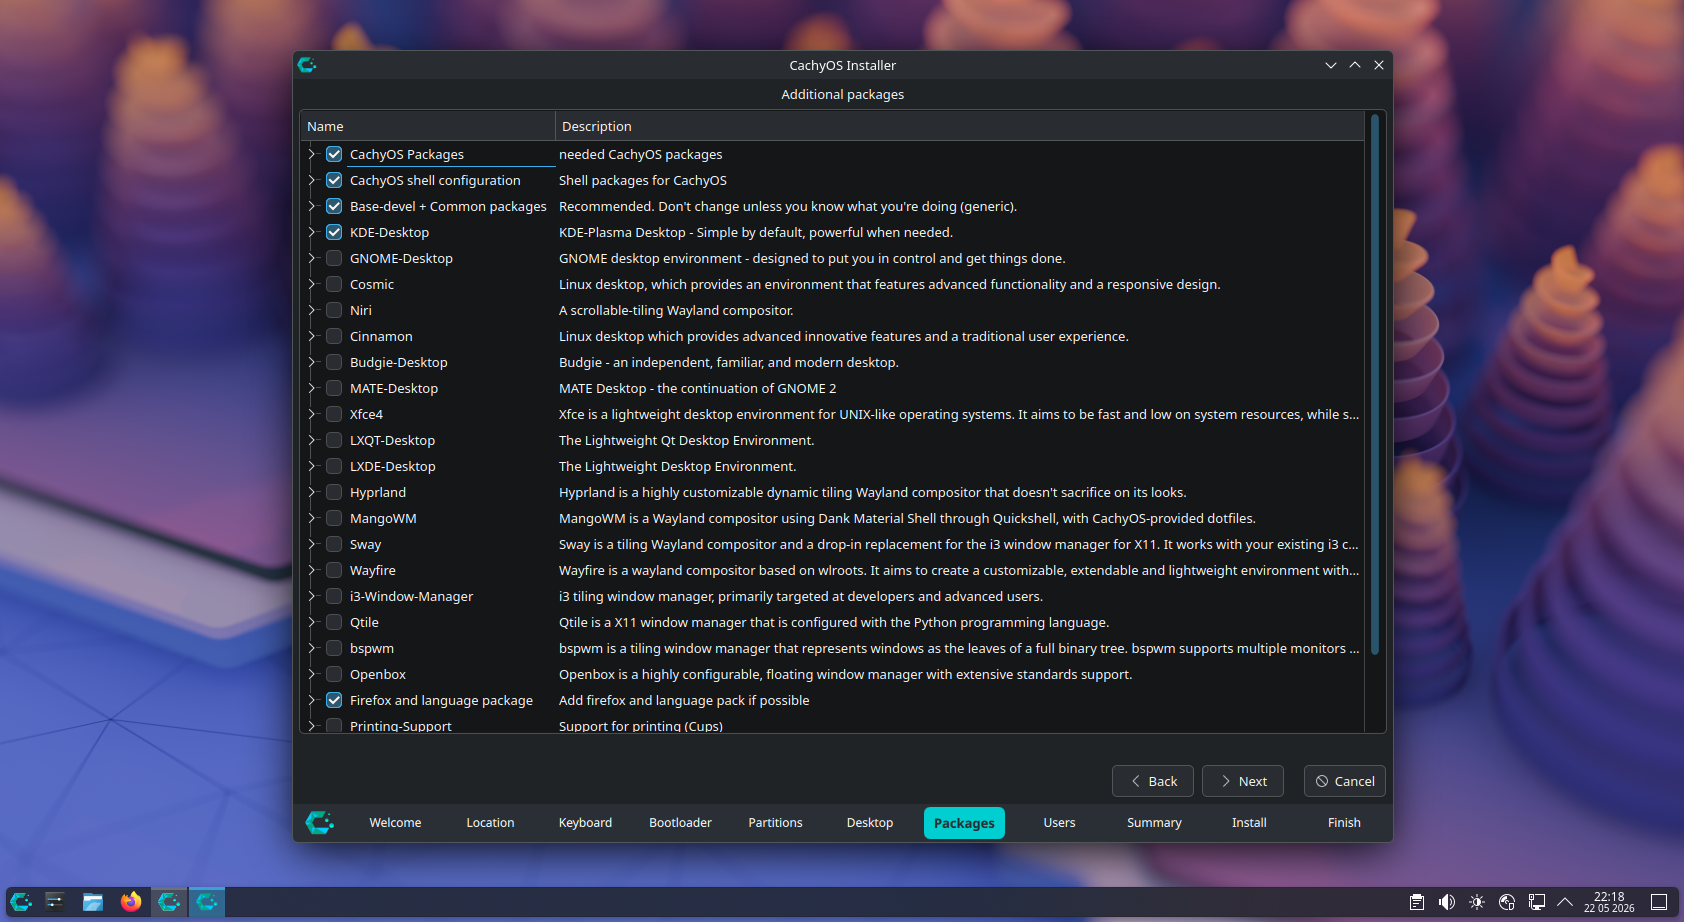Screen dimensions: 1684x922
Task: Show hidden system tray icons
Action: coord(1565,902)
